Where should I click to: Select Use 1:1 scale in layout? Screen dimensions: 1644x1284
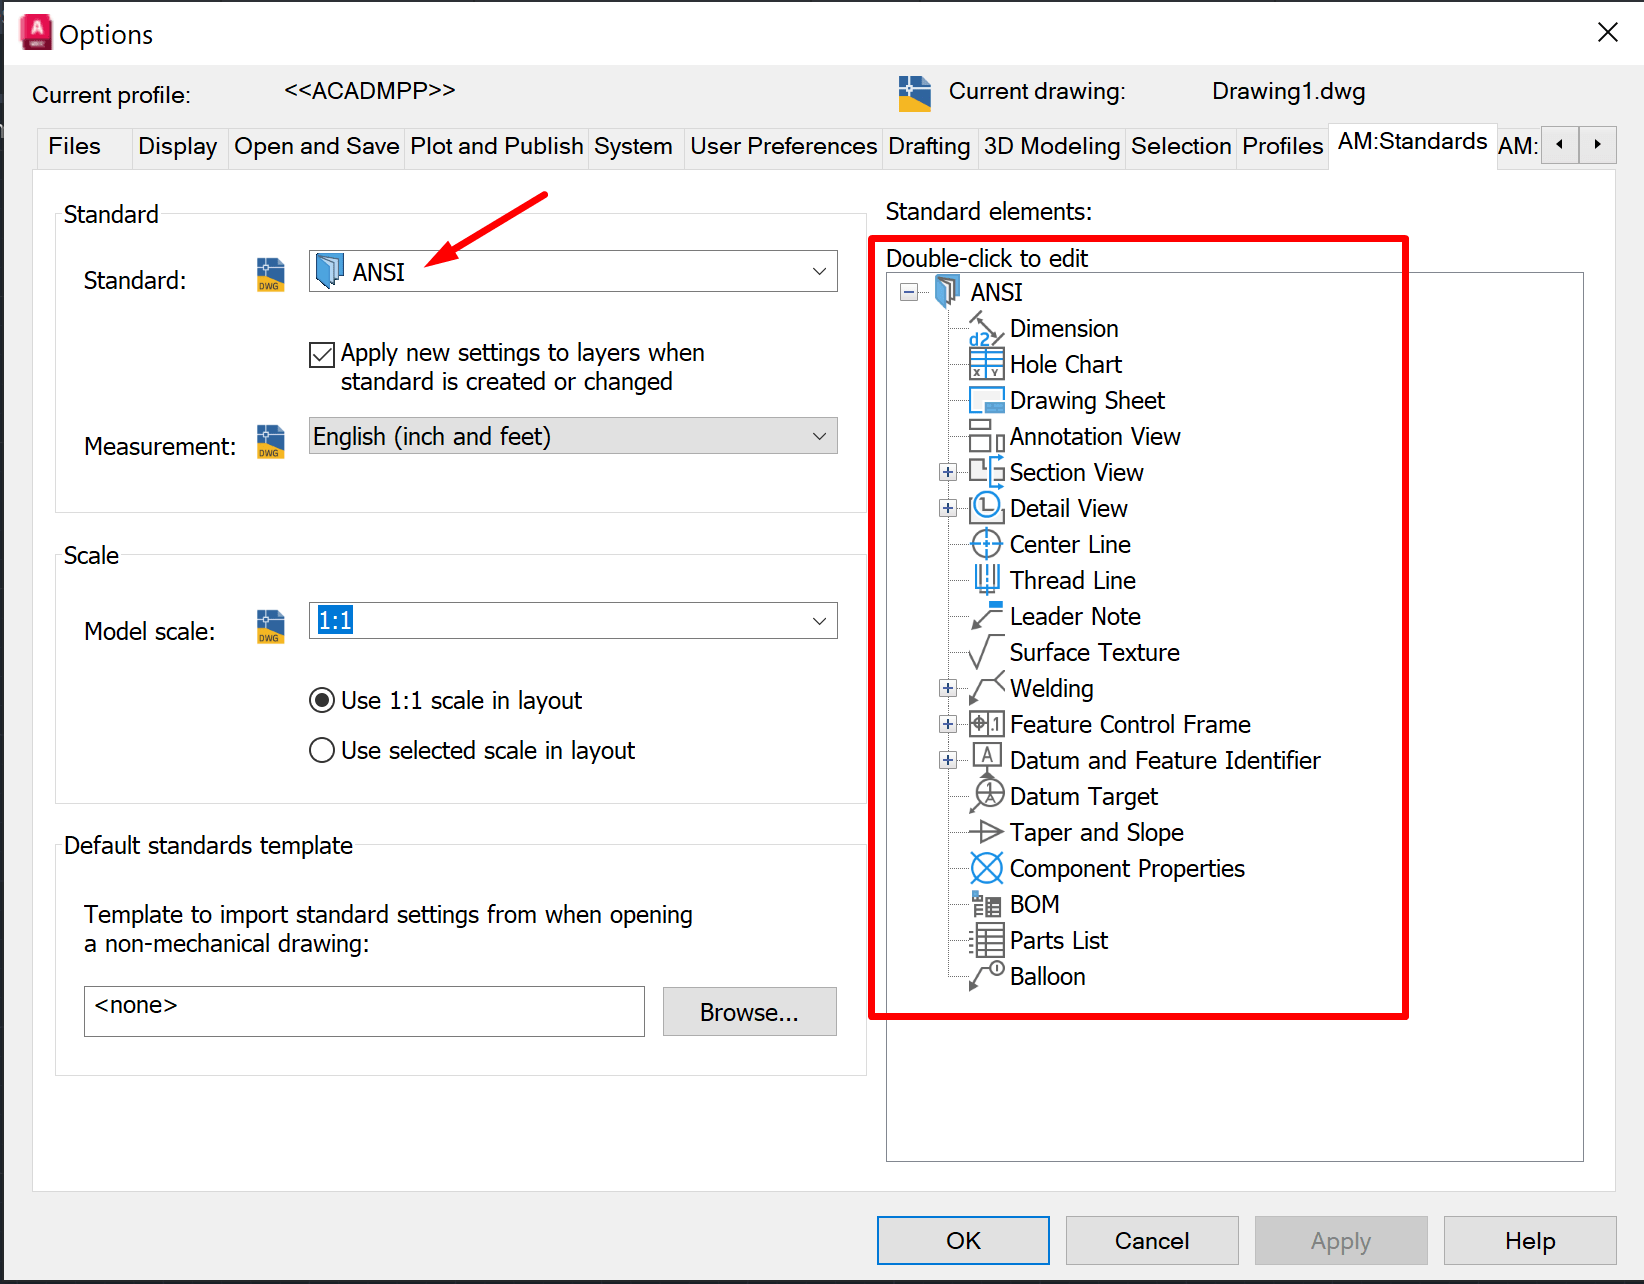coord(322,700)
